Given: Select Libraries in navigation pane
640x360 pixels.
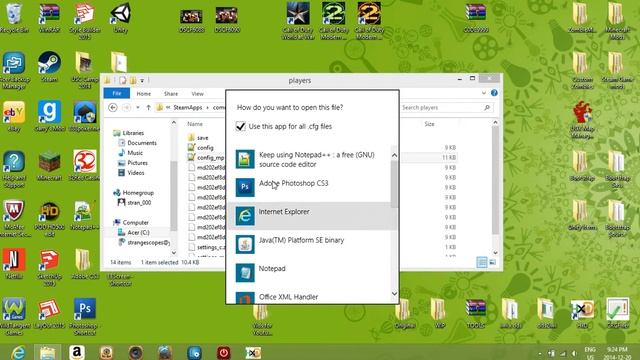Looking at the screenshot, I should point(133,133).
